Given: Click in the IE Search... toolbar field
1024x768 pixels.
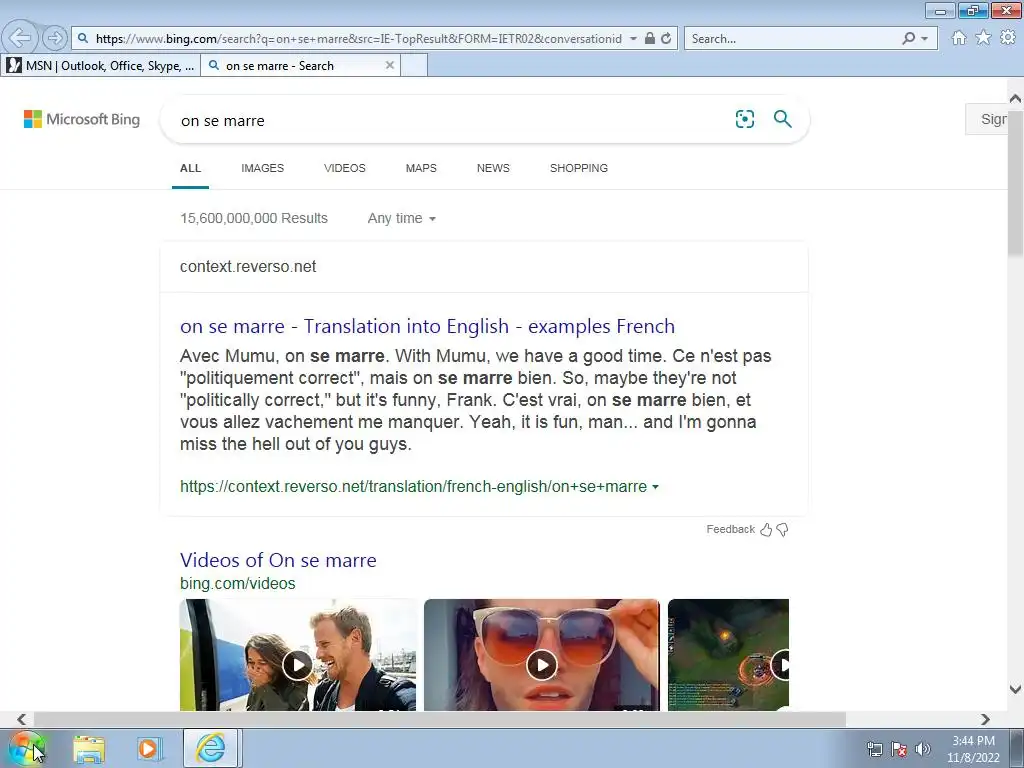Looking at the screenshot, I should (x=793, y=39).
